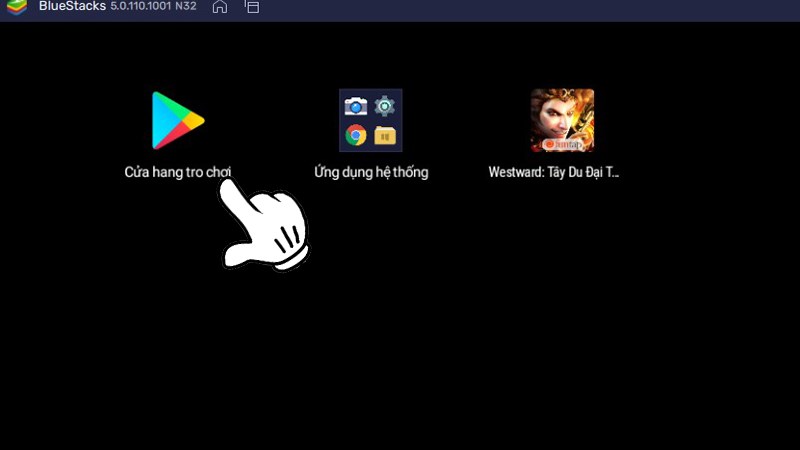The width and height of the screenshot is (800, 450).
Task: Click 'Westward: Tây Du Đại T...' label
Action: (x=554, y=172)
